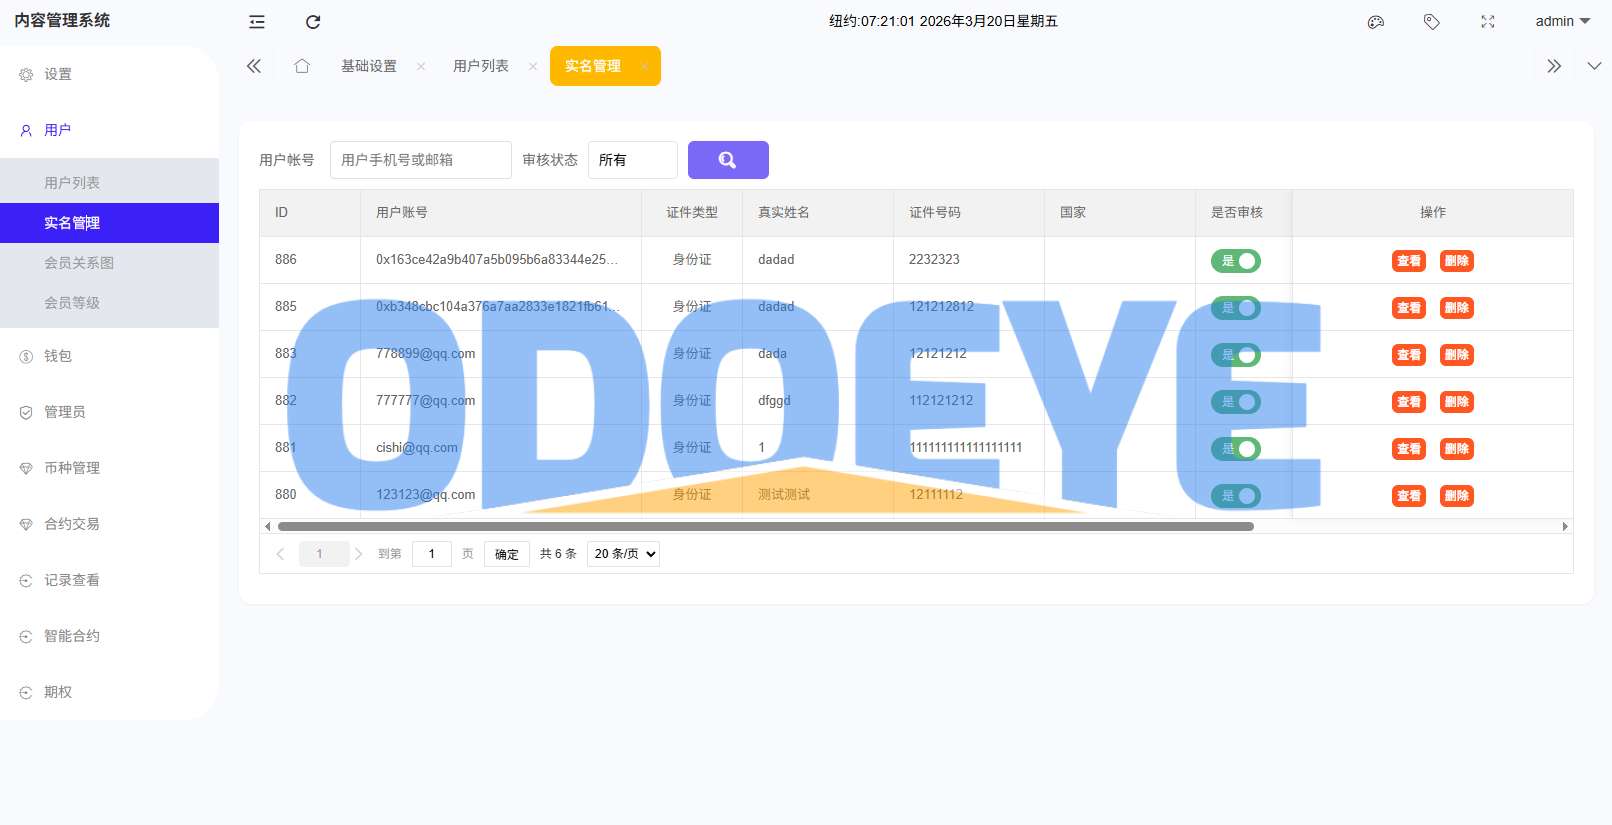Screen dimensions: 1612x825
Task: Click the sidebar collapse menu icon
Action: pos(257,22)
